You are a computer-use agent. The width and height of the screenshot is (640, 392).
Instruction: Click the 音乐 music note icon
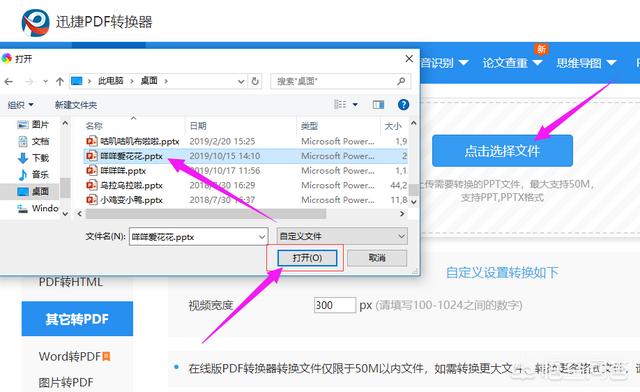pos(23,175)
